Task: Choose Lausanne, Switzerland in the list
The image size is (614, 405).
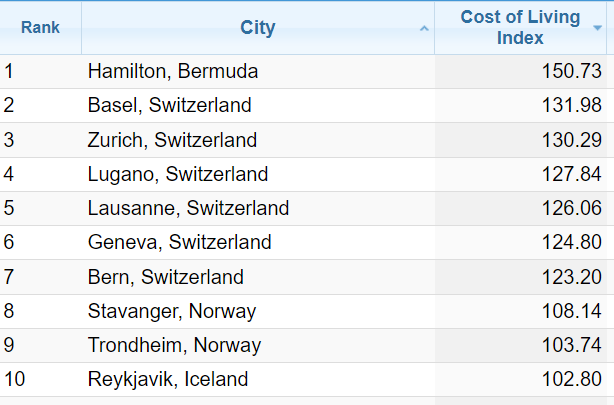Action: (x=188, y=208)
